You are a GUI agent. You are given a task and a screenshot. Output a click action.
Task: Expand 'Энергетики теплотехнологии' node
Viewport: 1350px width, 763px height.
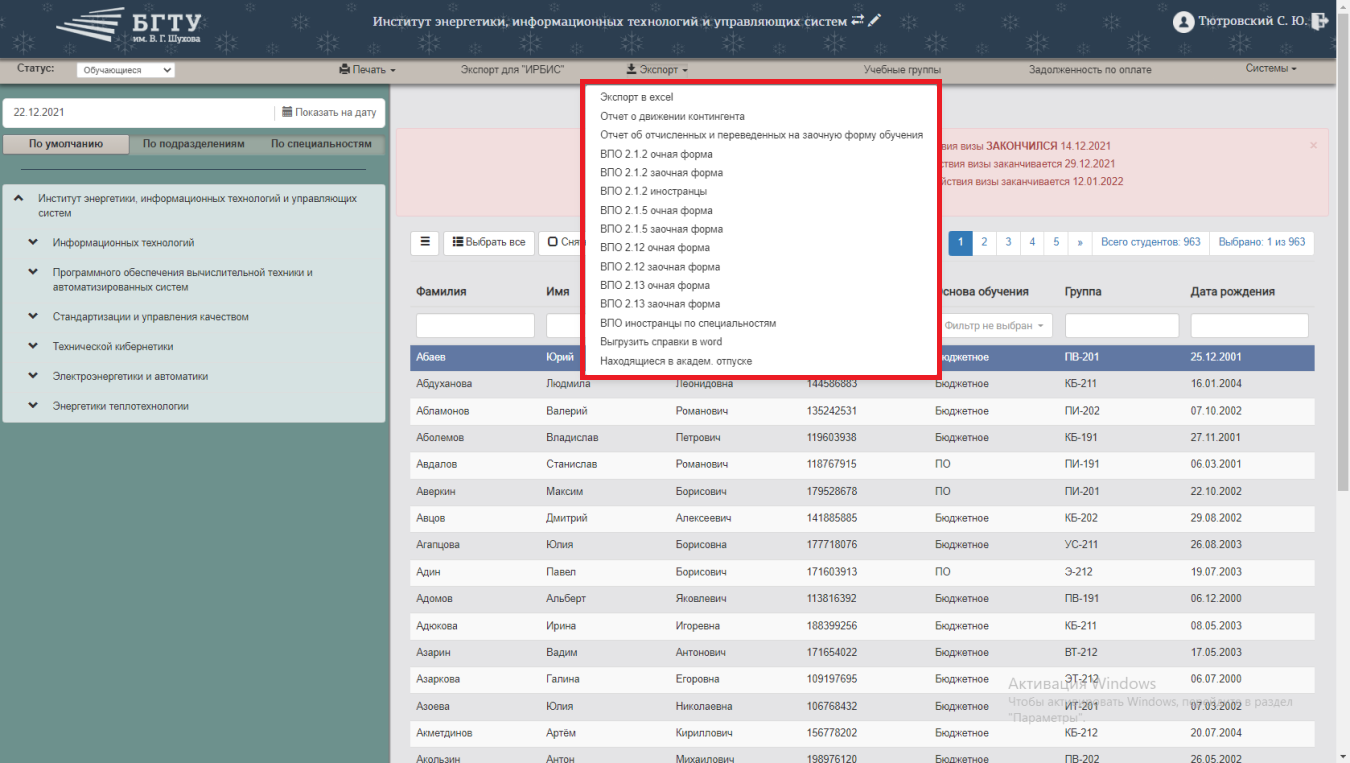[33, 406]
